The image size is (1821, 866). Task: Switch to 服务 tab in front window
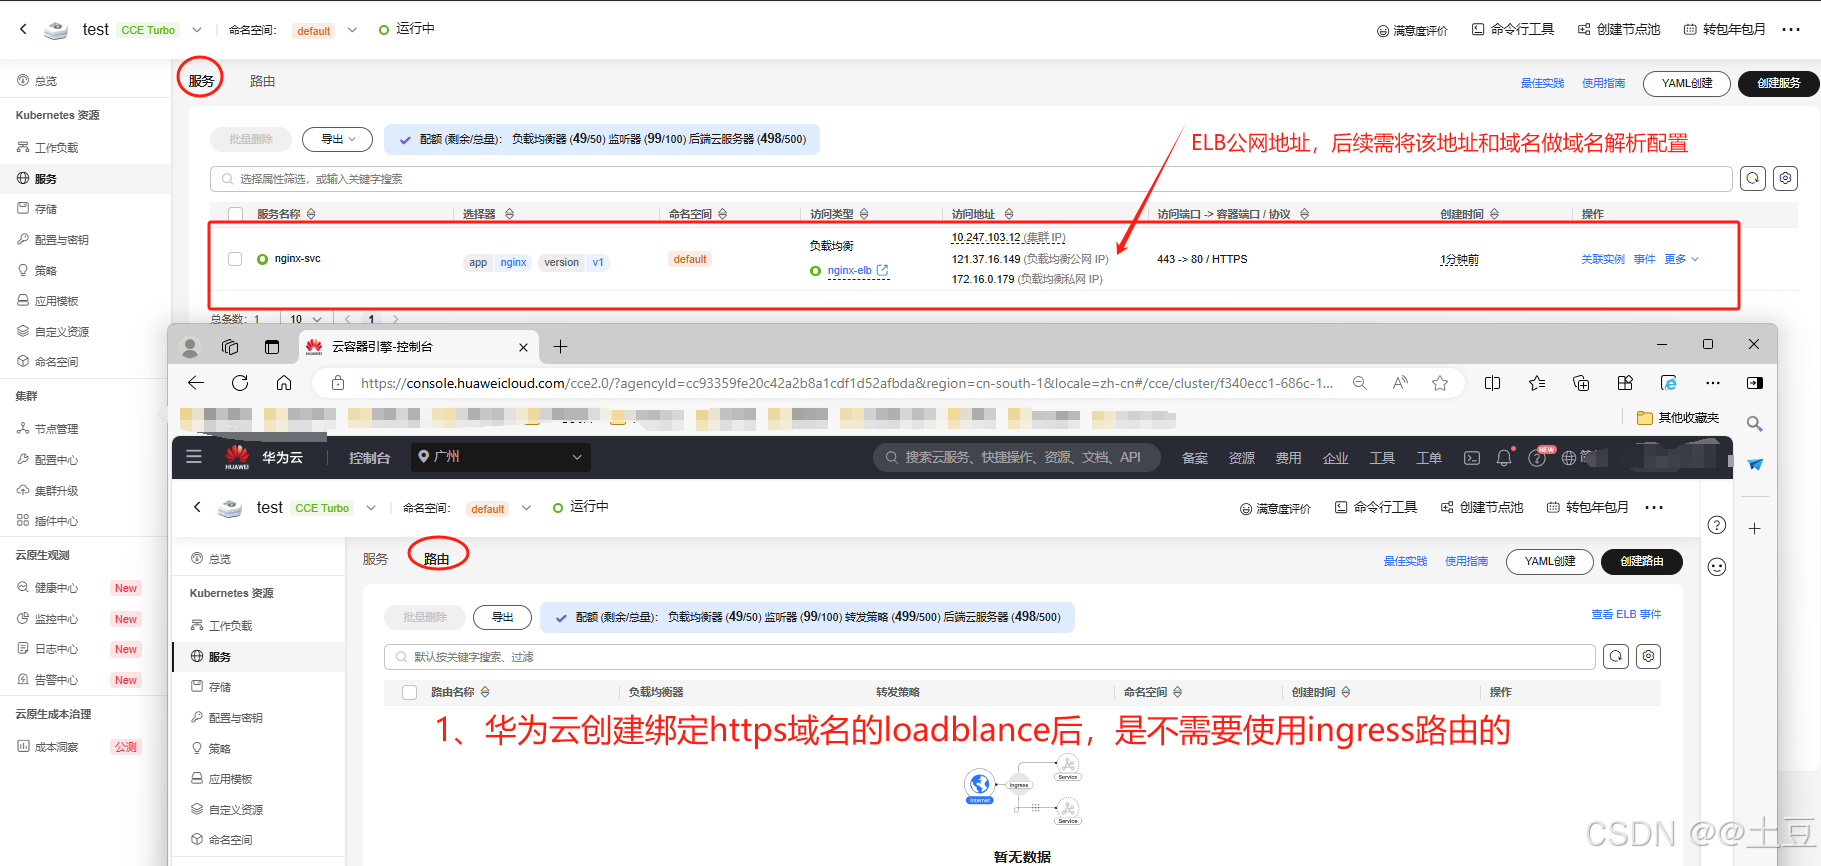pos(375,559)
